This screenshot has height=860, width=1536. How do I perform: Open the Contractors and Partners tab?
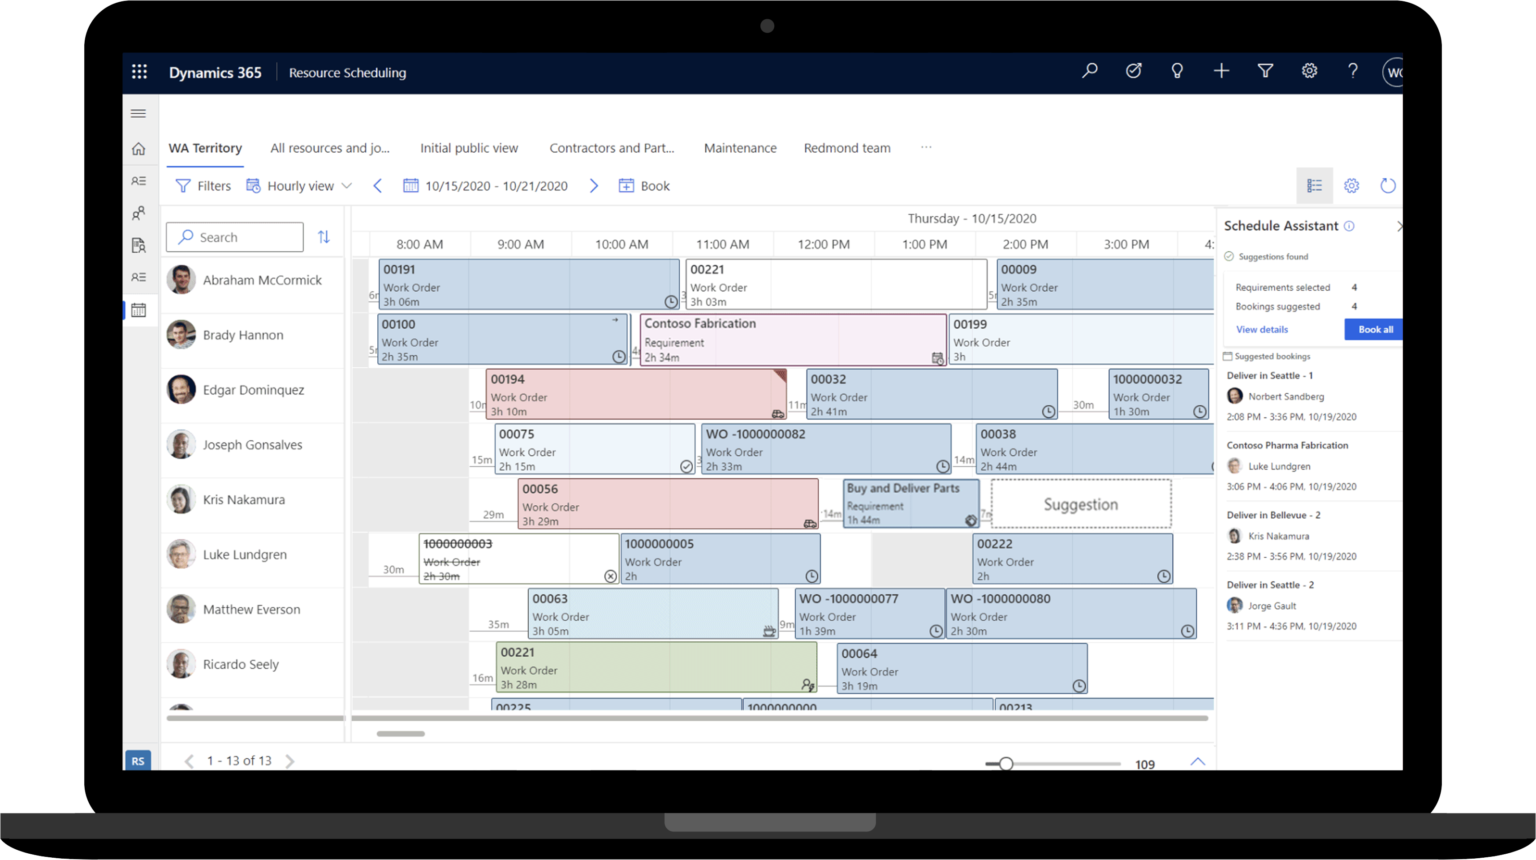pyautogui.click(x=611, y=147)
